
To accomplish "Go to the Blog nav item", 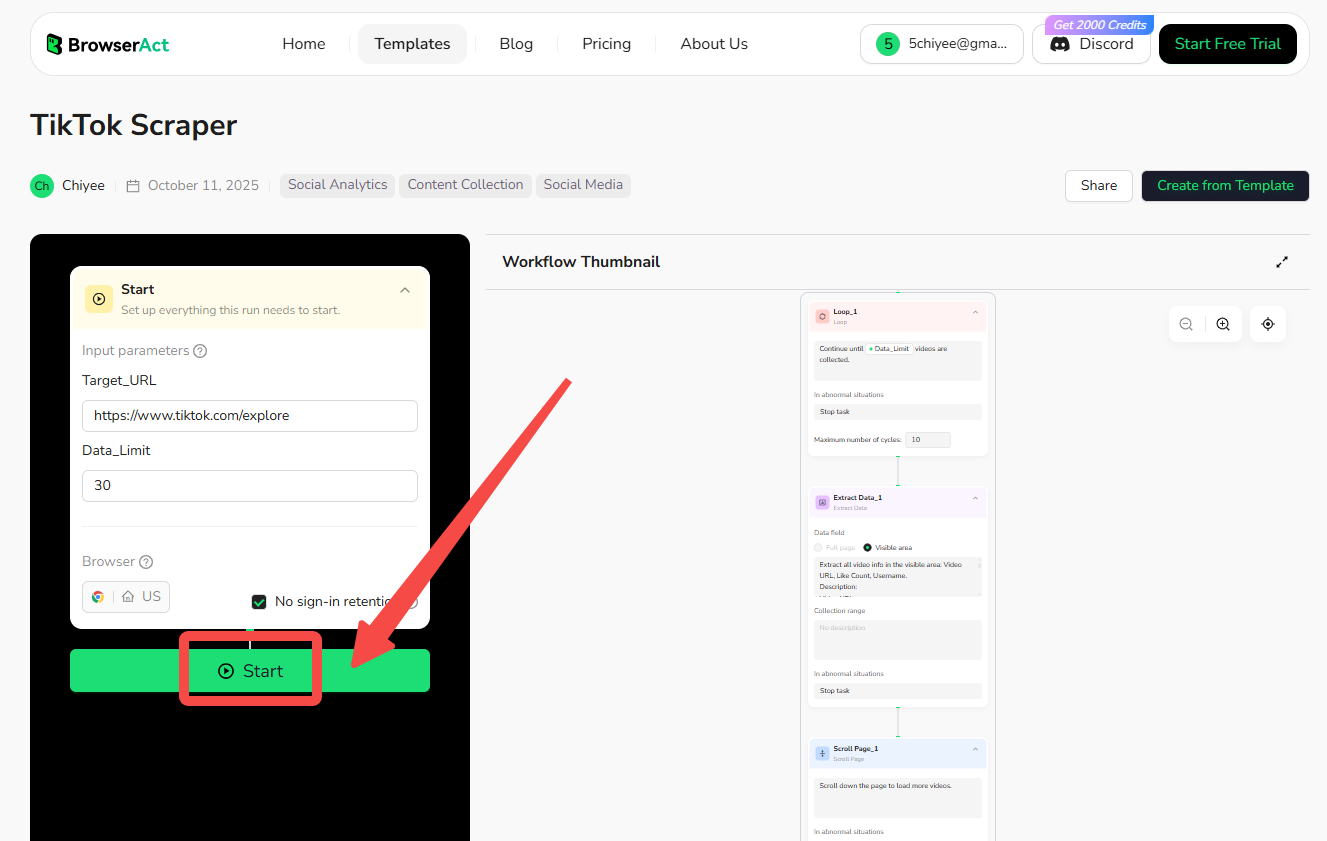I will [x=516, y=44].
